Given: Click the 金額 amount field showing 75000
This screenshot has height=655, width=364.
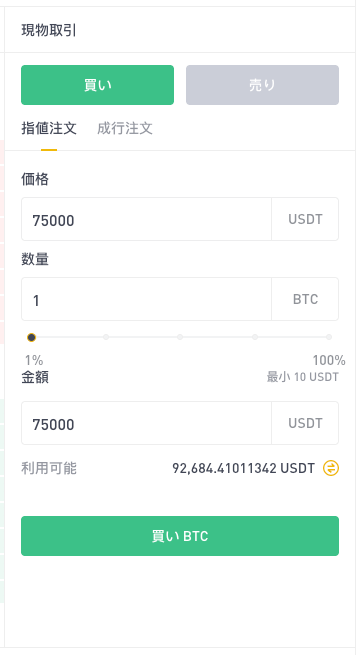Looking at the screenshot, I should point(146,424).
